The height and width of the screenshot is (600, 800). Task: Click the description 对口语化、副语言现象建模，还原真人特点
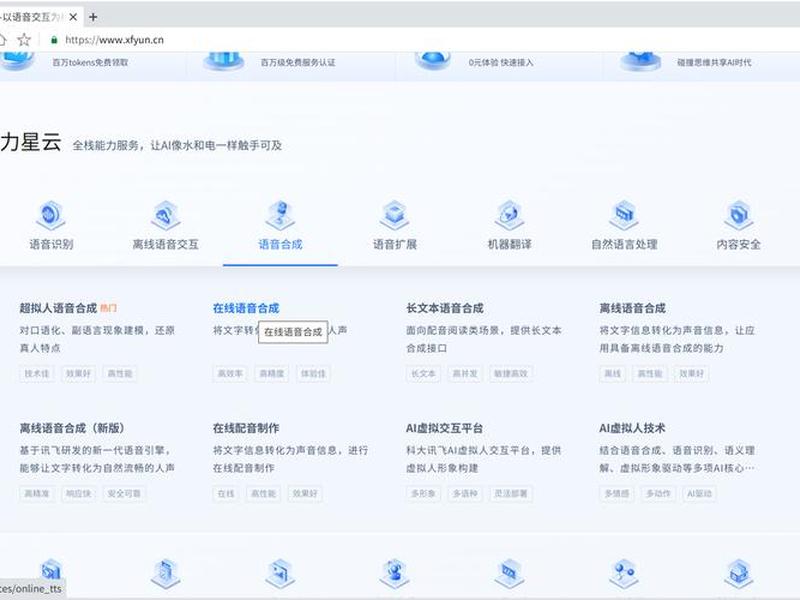[97, 339]
